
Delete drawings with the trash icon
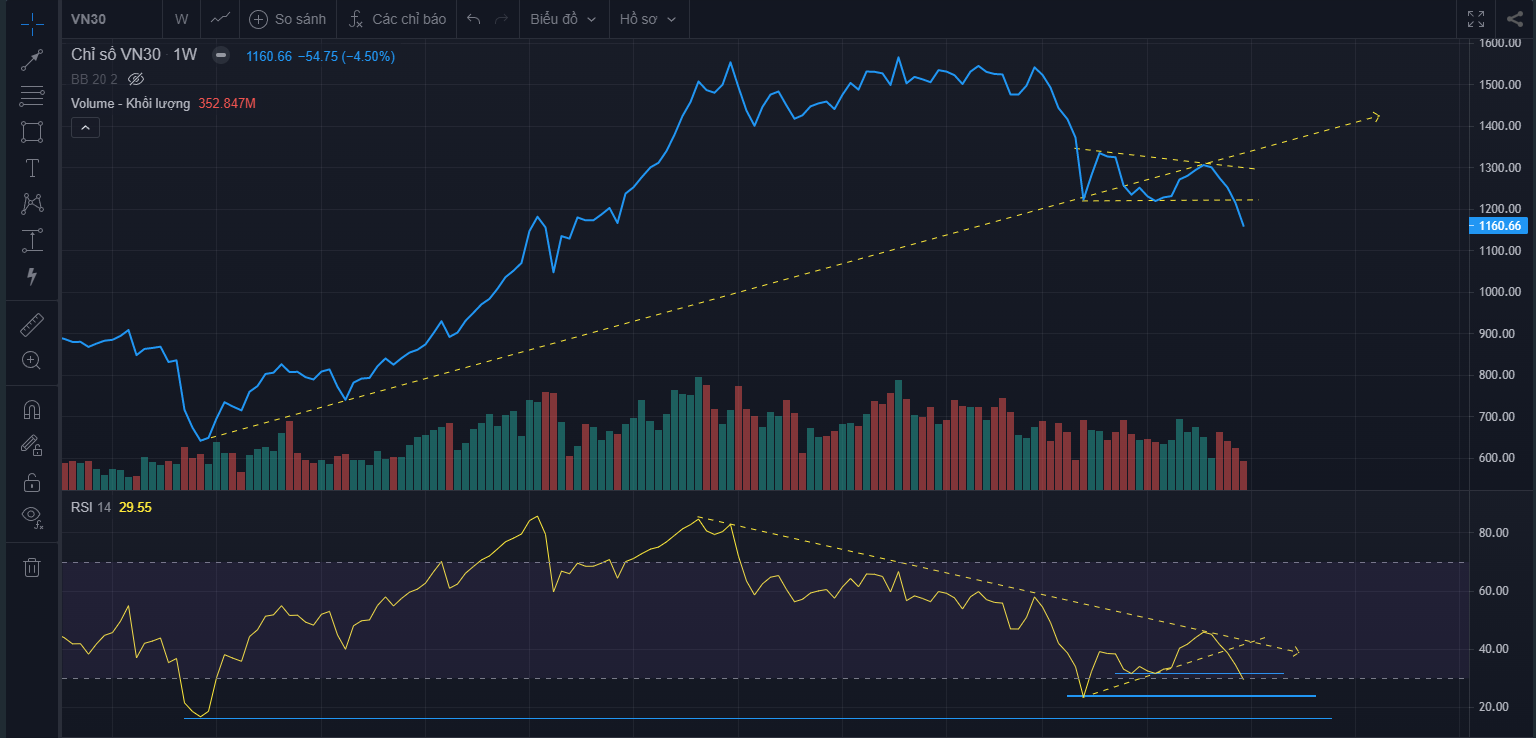[32, 567]
